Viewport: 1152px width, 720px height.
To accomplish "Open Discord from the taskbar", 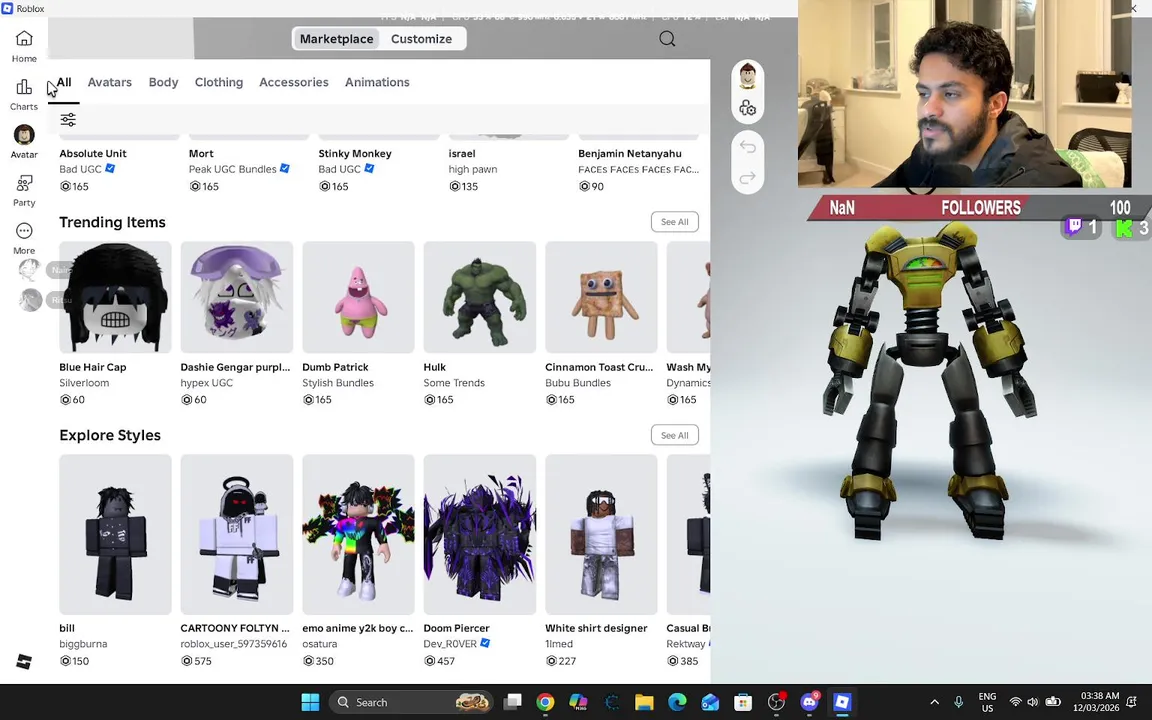I will click(x=809, y=702).
